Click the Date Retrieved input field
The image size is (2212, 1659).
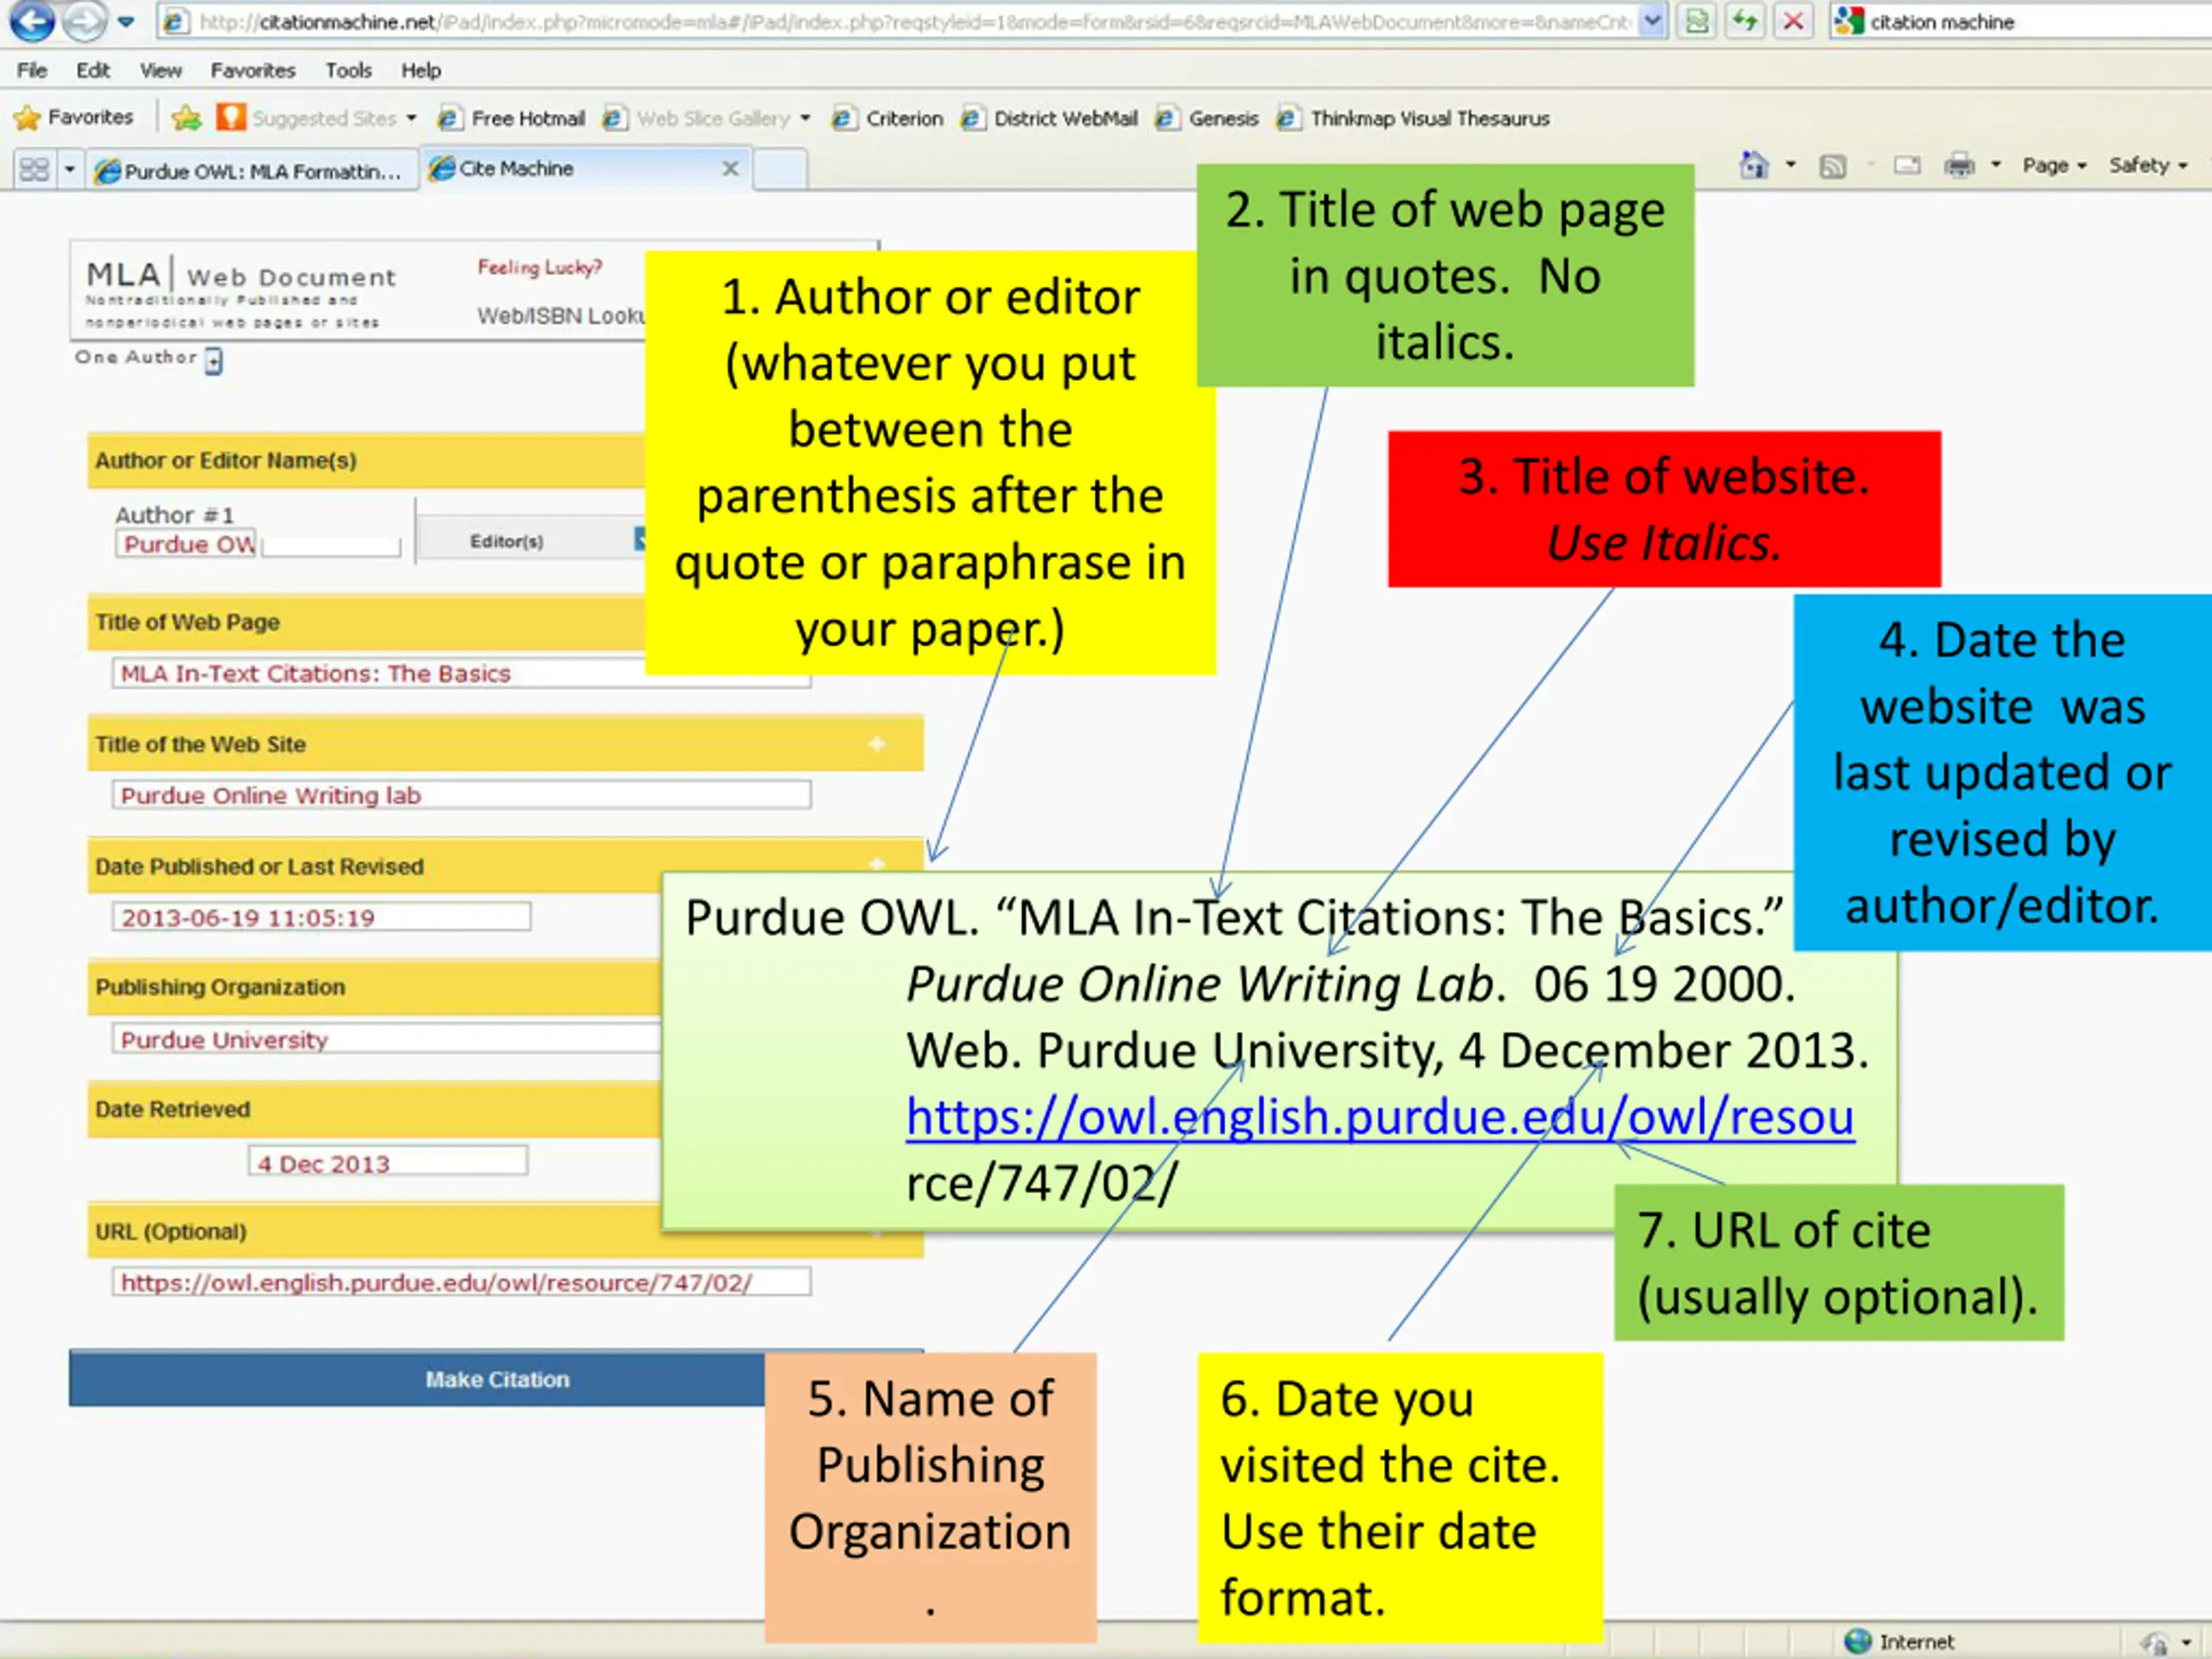tap(388, 1162)
